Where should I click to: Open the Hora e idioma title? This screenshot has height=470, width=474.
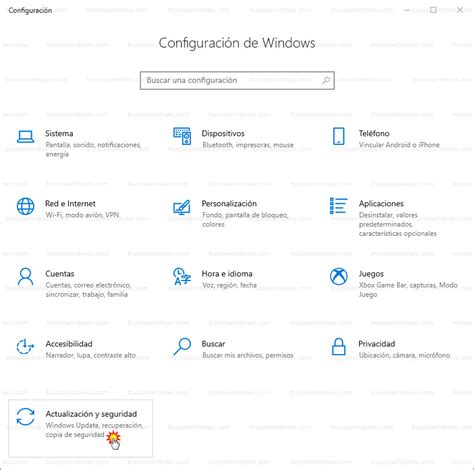227,274
